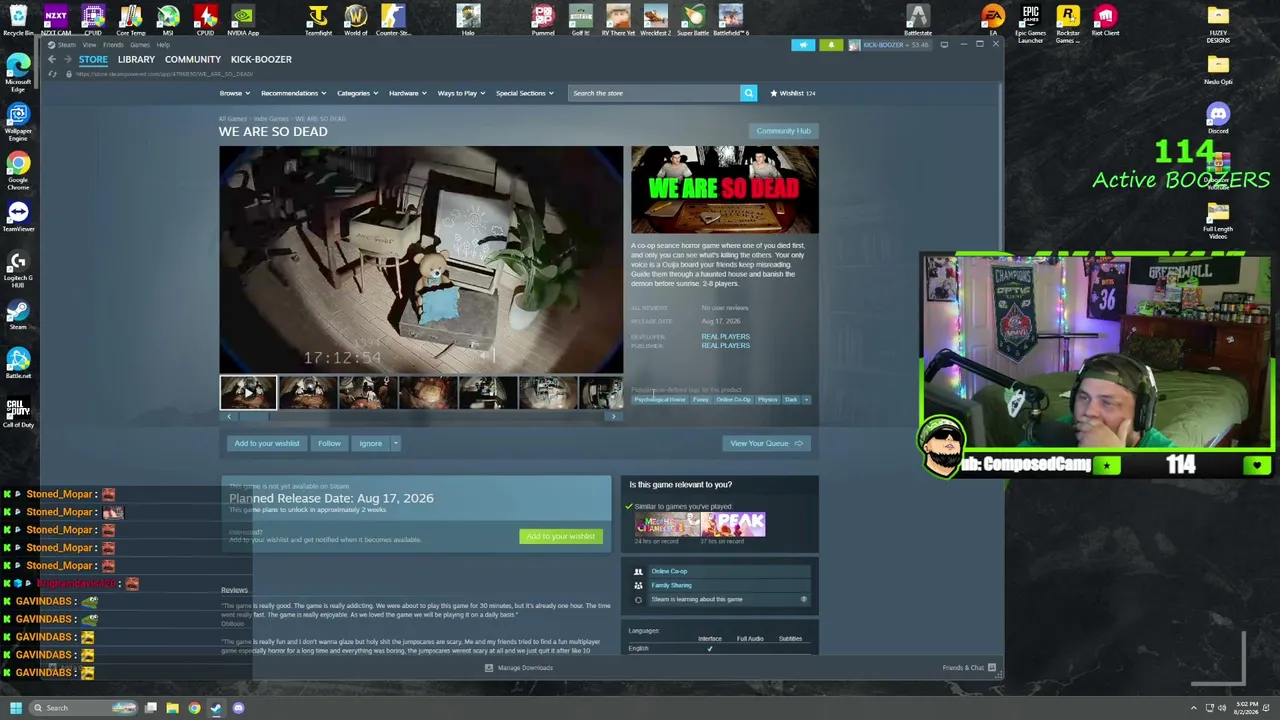Launch Rockstar Games desktop shortcut
The image size is (1280, 720).
coord(1068,24)
